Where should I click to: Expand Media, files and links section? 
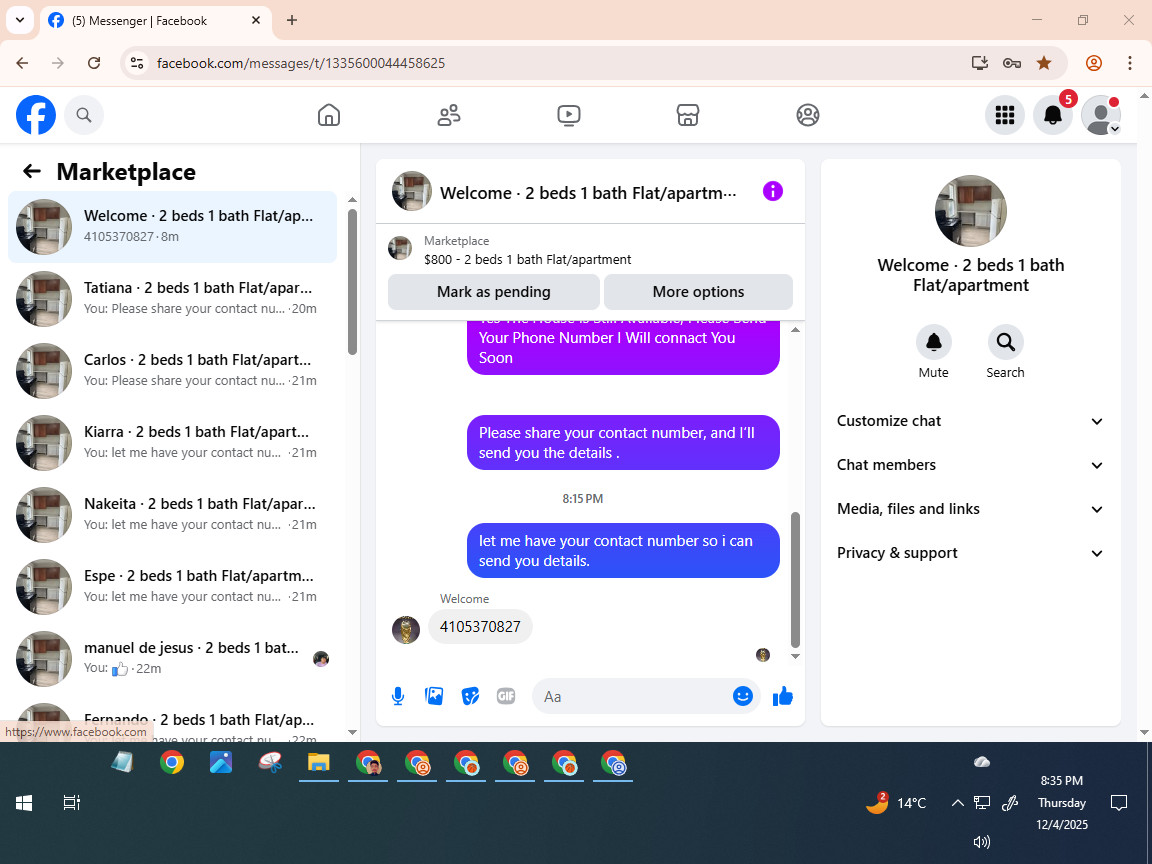click(x=970, y=509)
